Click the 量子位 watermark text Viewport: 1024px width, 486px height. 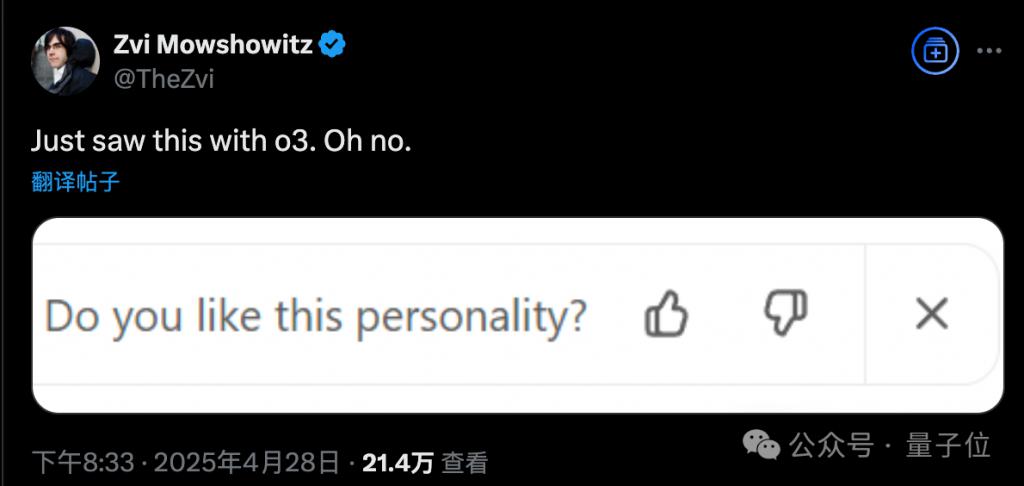point(948,446)
